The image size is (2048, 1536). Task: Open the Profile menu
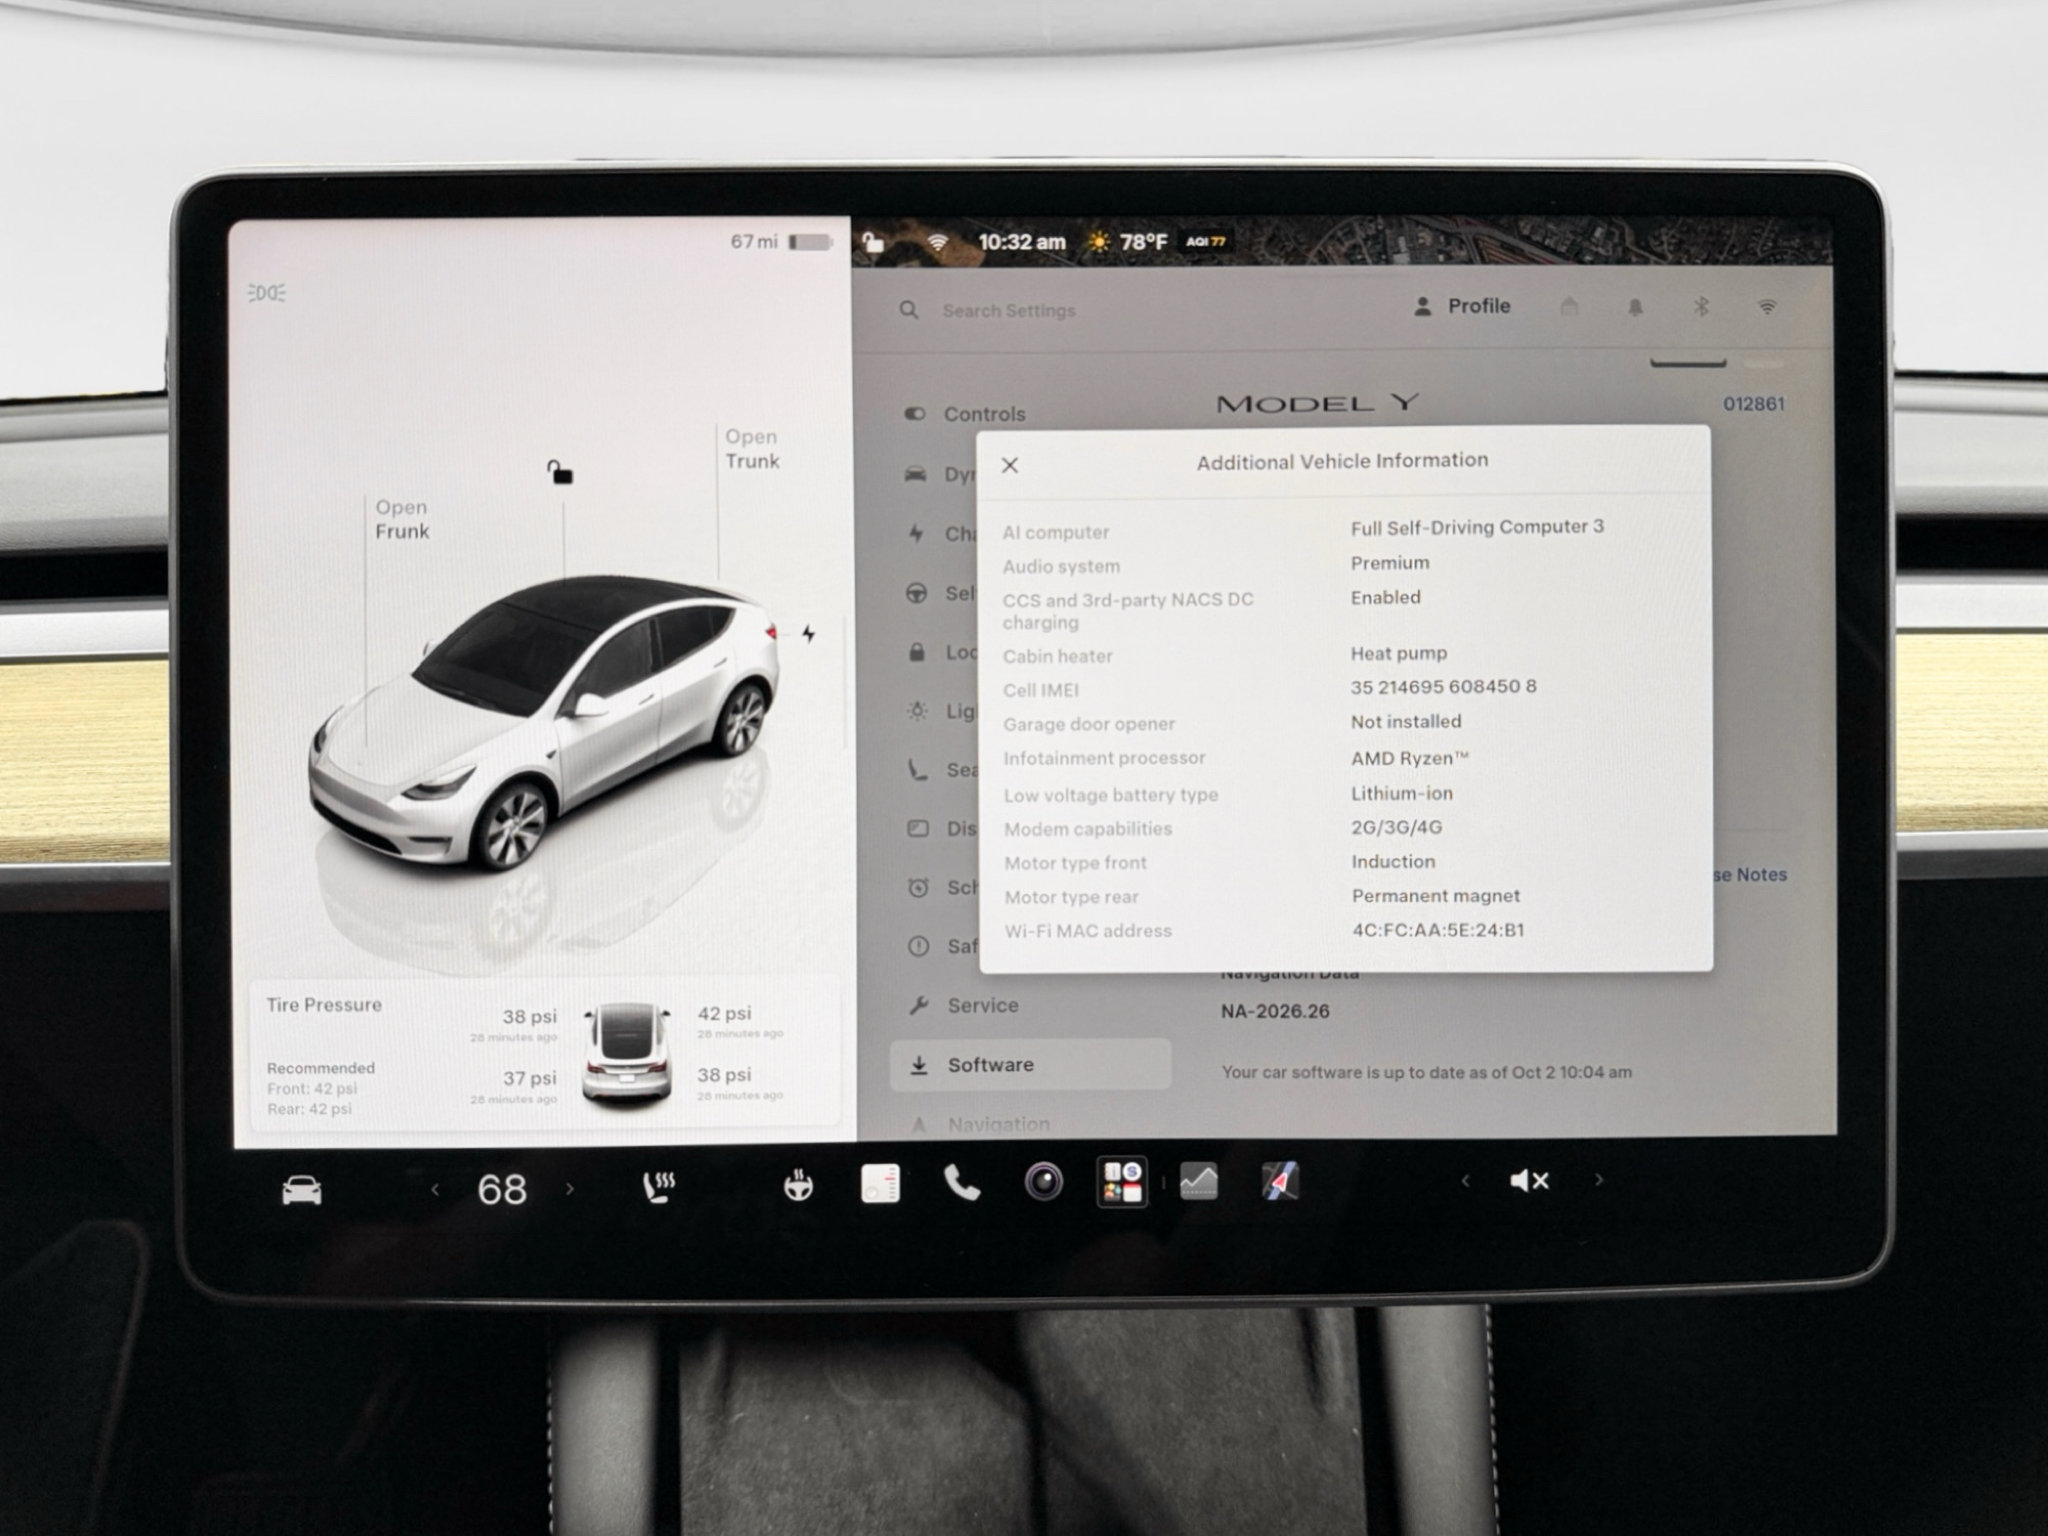point(1462,306)
